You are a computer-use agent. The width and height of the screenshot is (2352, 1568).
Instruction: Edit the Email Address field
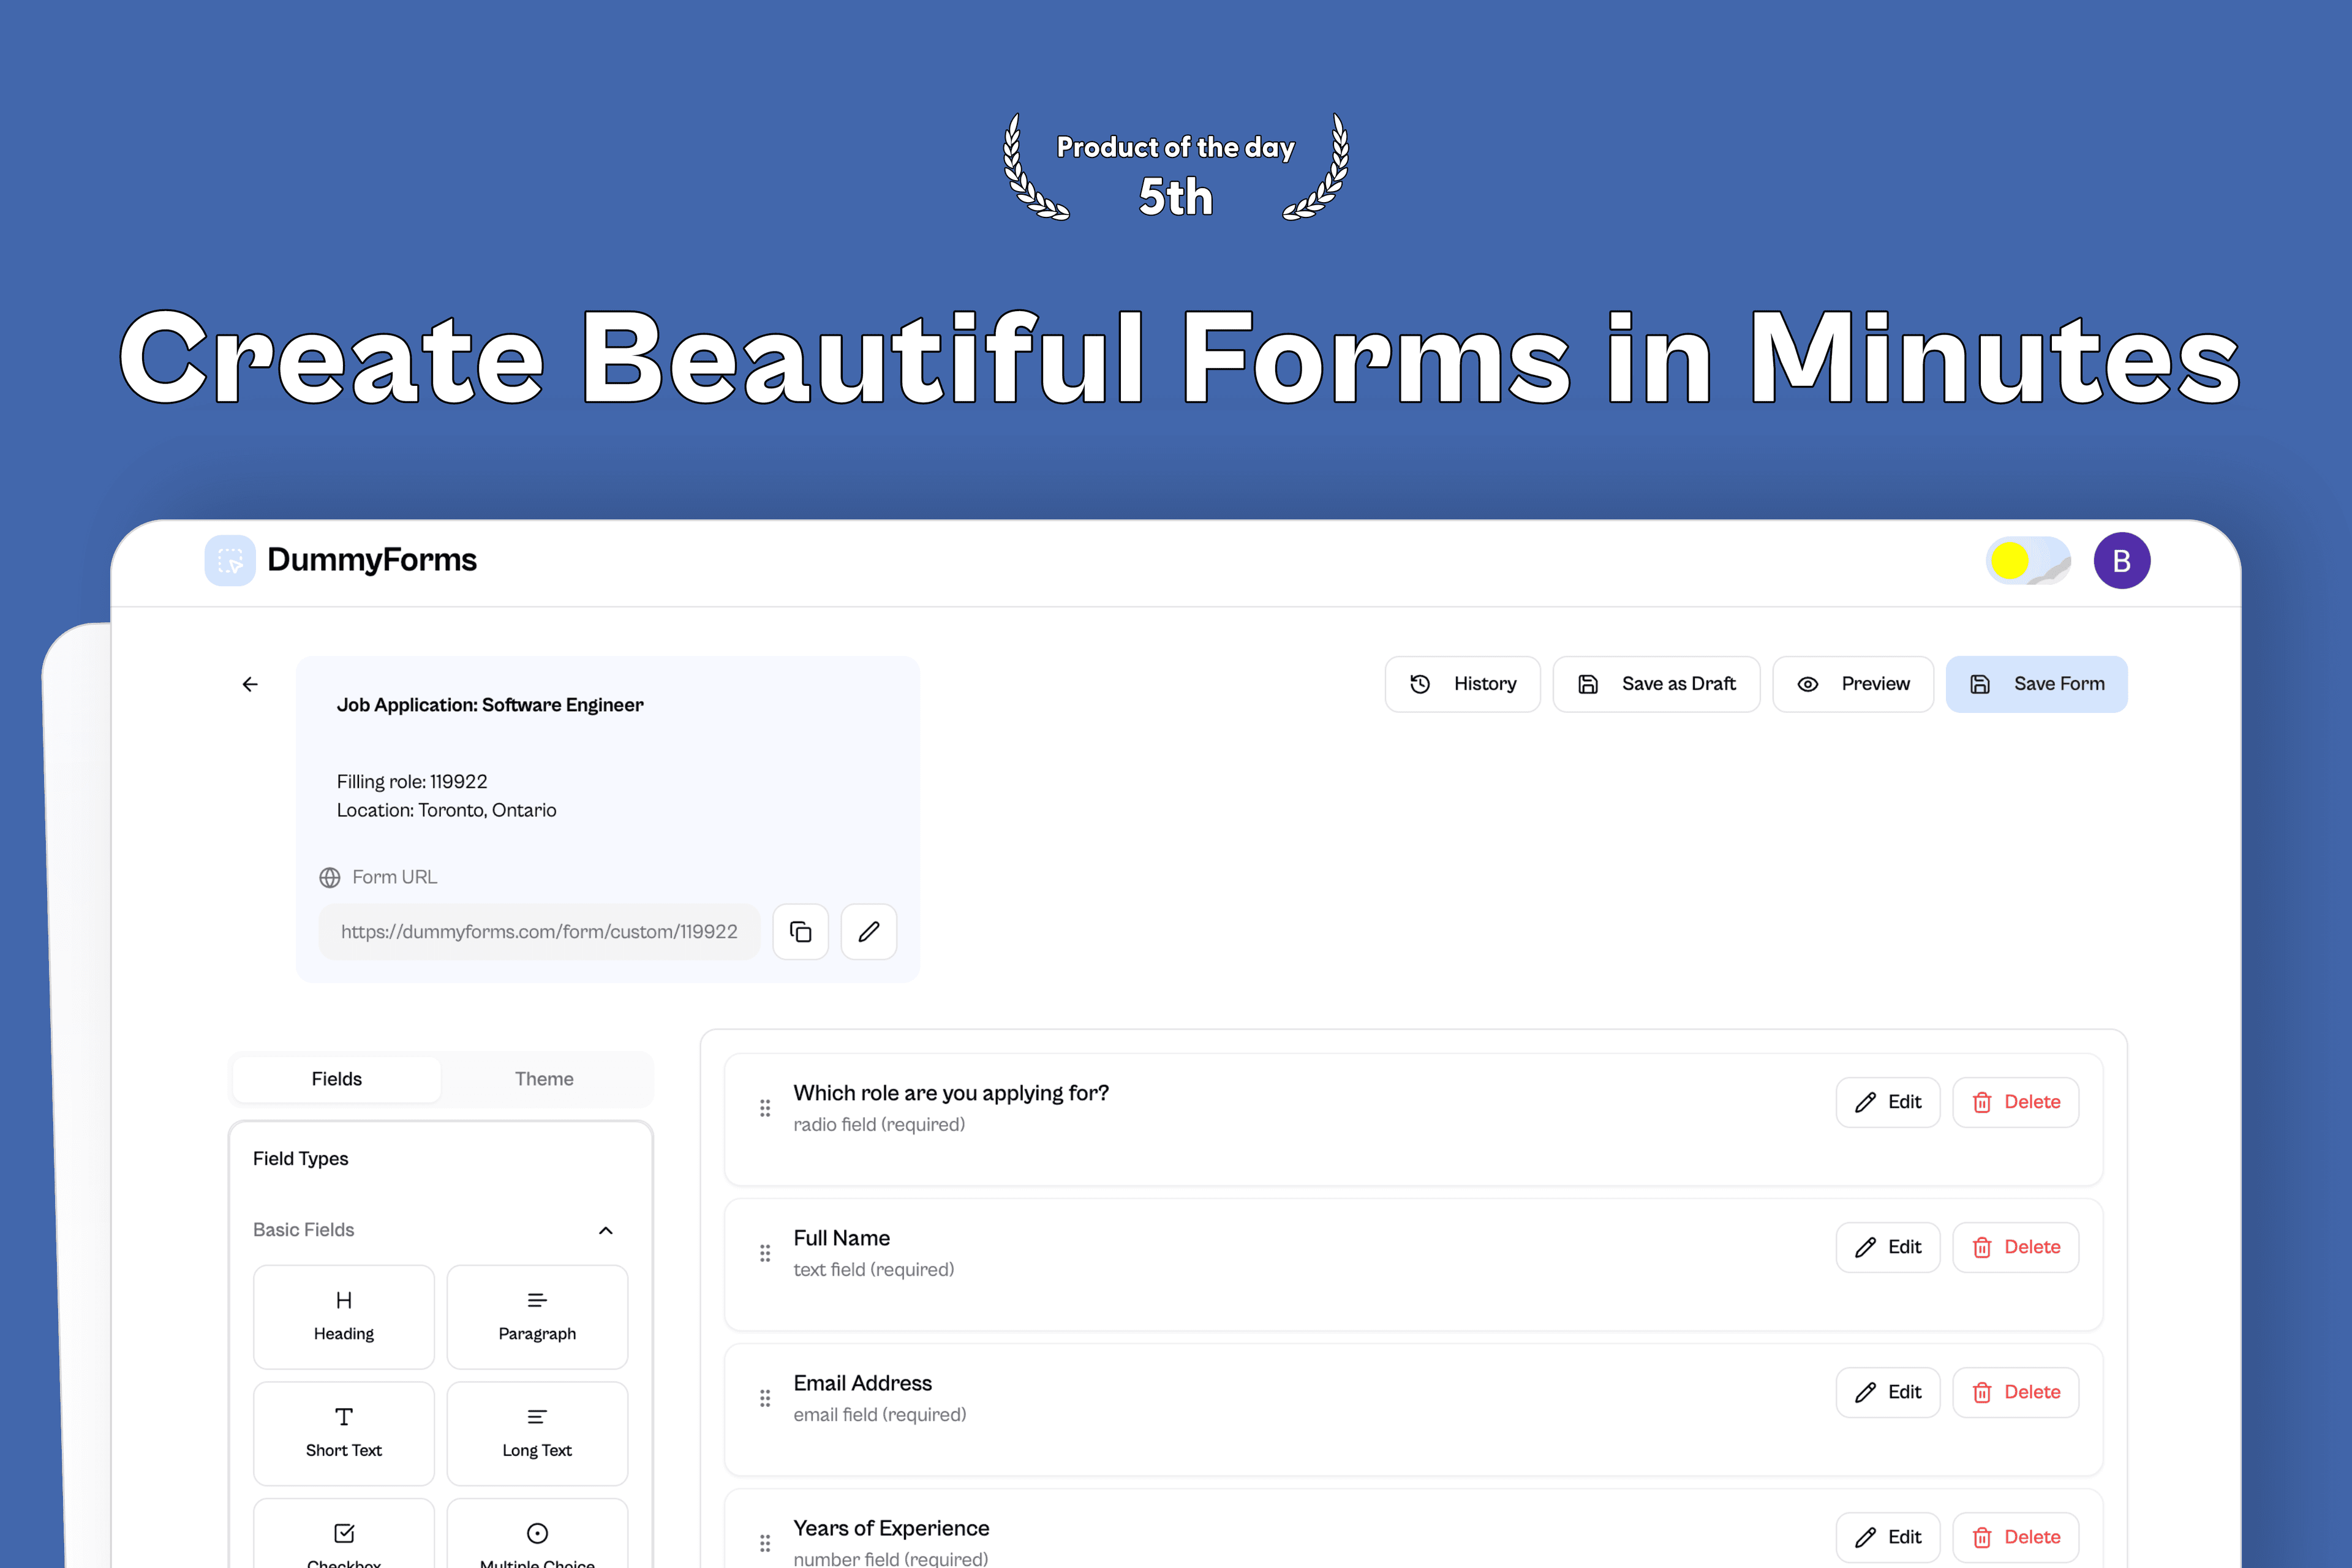point(1888,1392)
